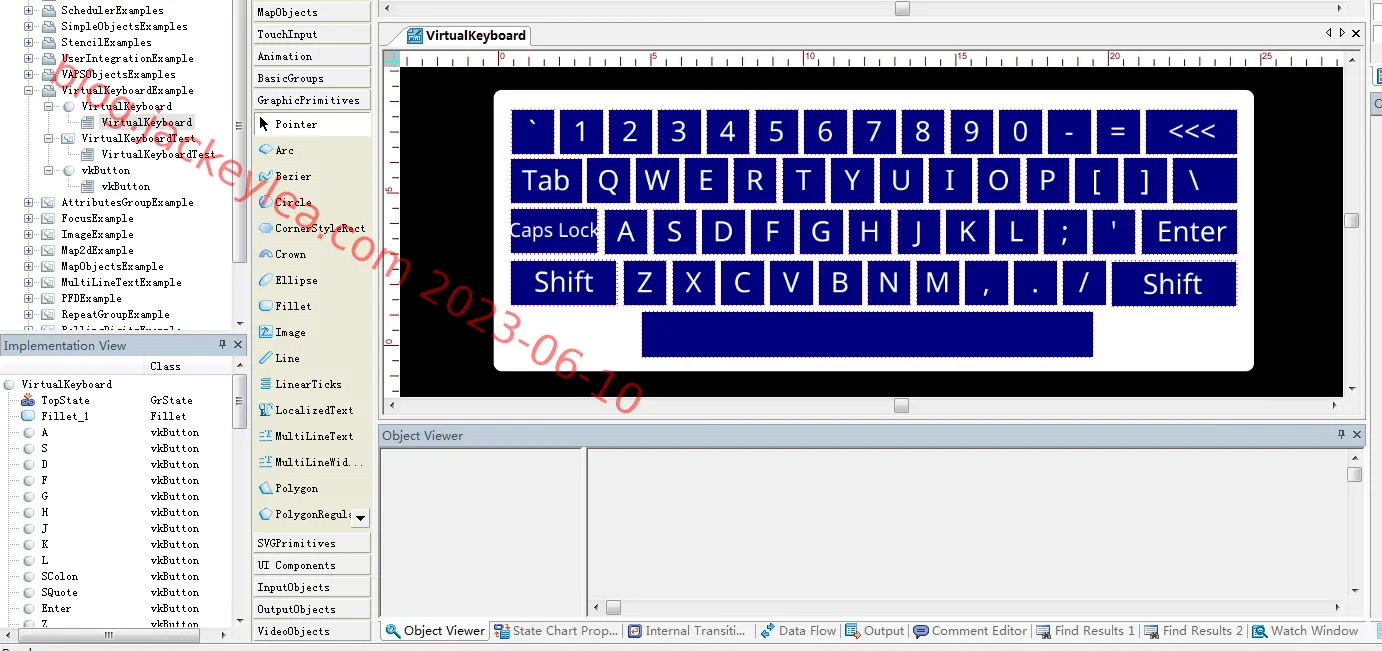Select the LocalizedText tool

[314, 410]
